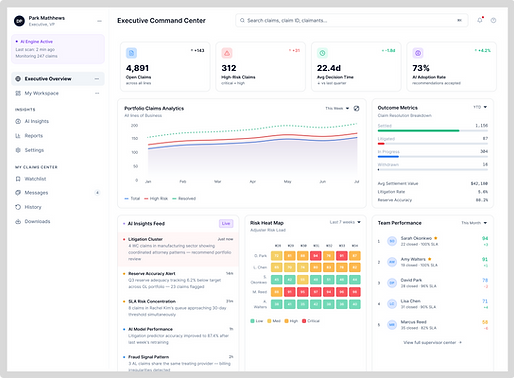514x378 pixels.
Task: Click David Park's DP avatar
Action: 392,283
